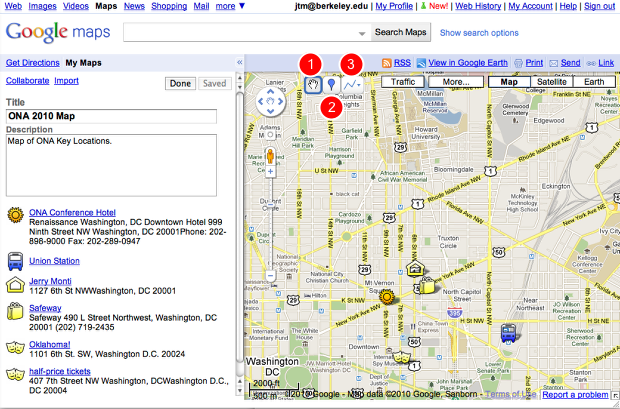Click the Street View pegman icon
This screenshot has width=620, height=409.
pyautogui.click(x=270, y=156)
